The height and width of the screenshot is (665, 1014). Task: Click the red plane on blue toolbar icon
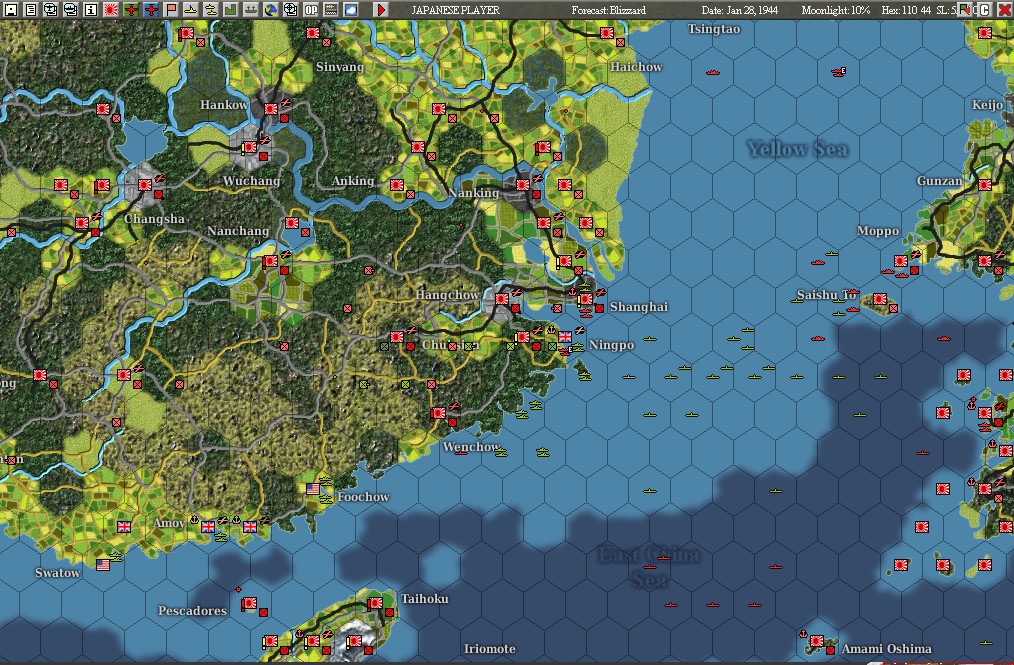151,10
